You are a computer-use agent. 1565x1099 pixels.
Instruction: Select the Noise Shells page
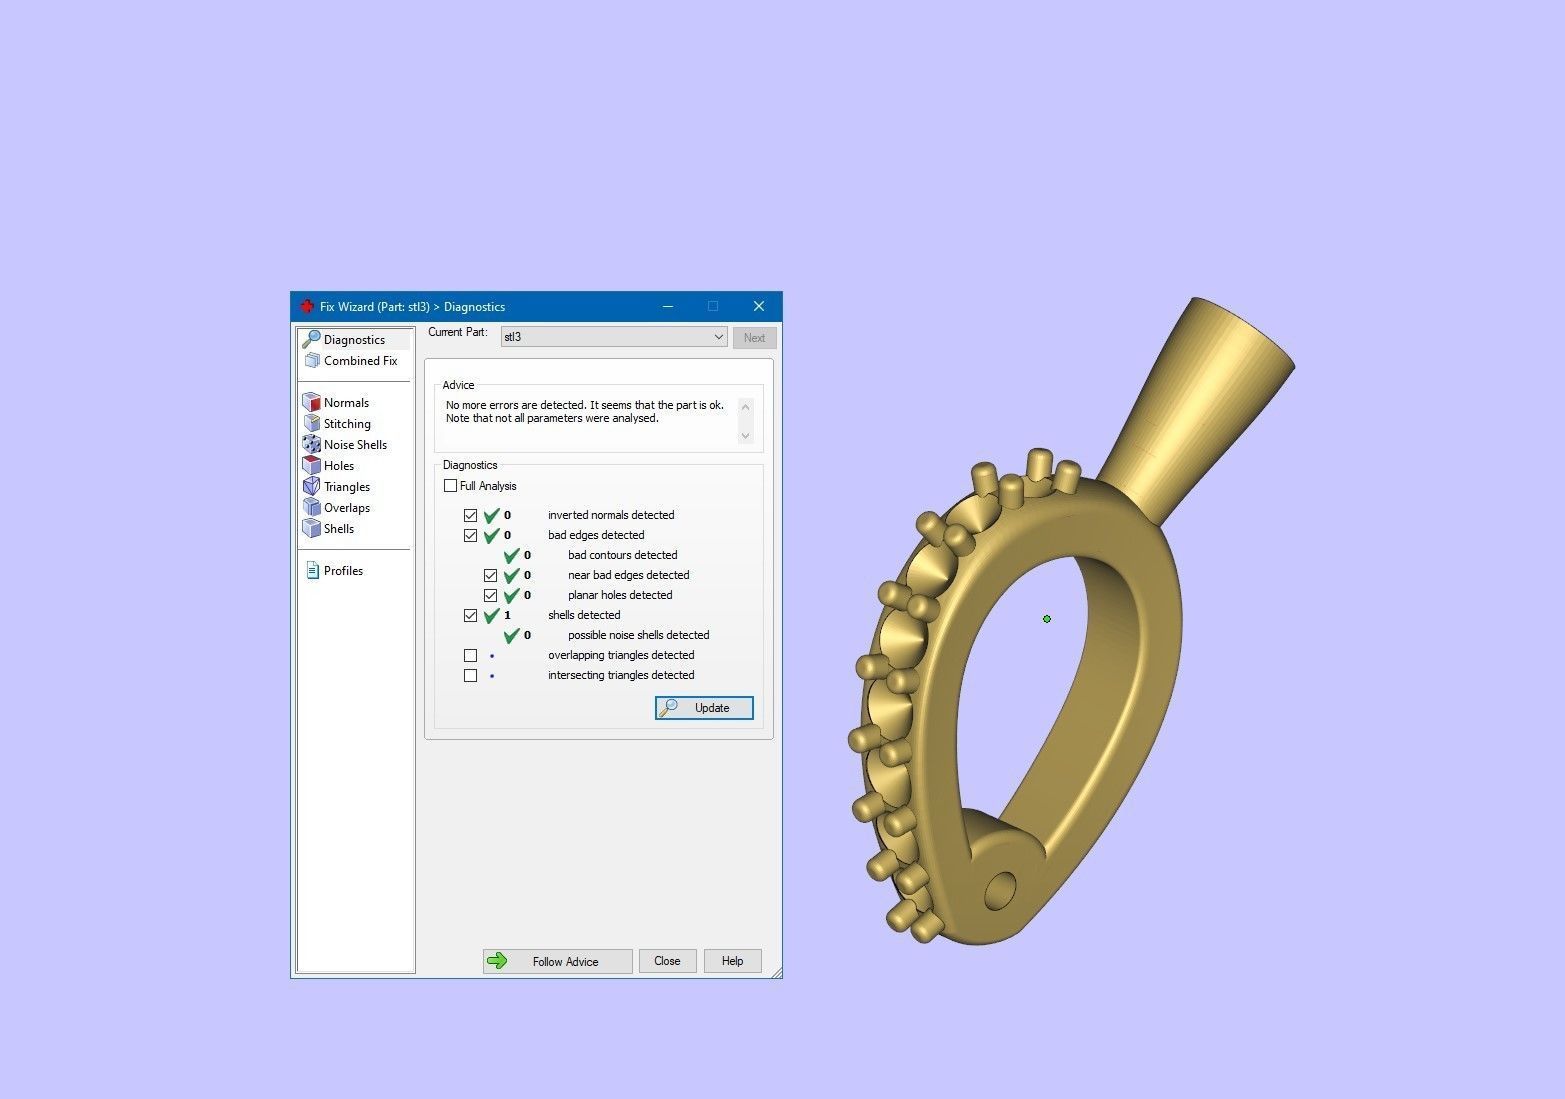[x=355, y=445]
